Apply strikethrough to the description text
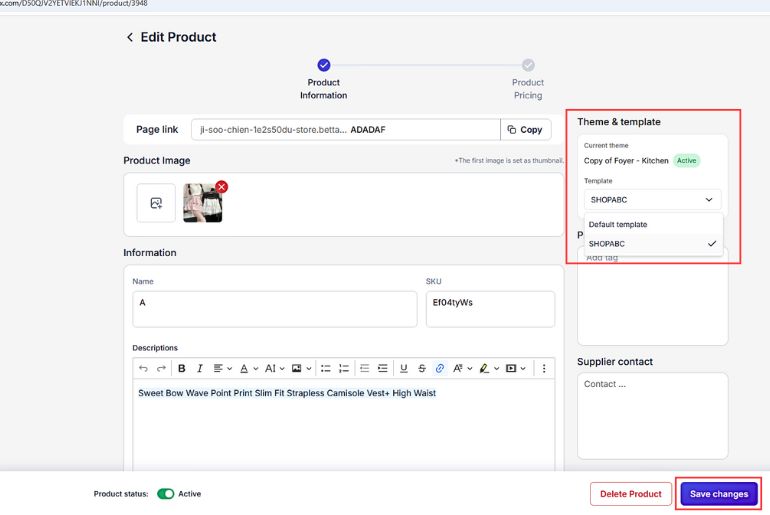Image resolution: width=770 pixels, height=515 pixels. tap(421, 368)
